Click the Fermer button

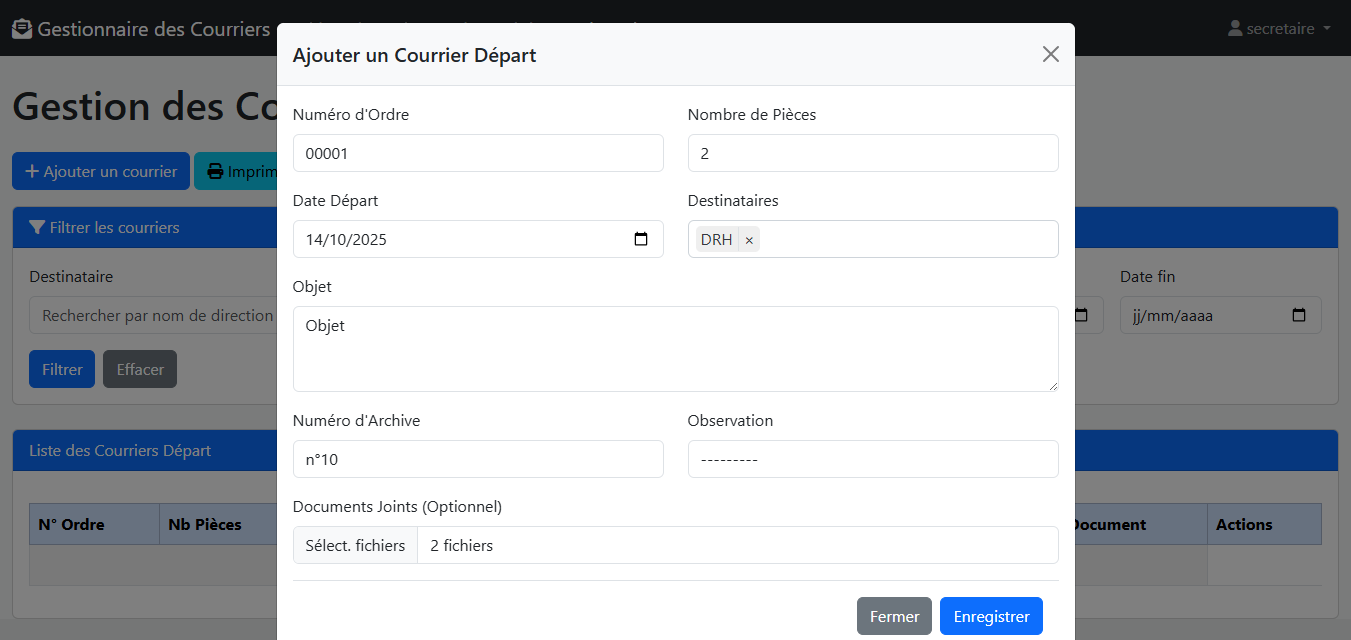tap(894, 616)
